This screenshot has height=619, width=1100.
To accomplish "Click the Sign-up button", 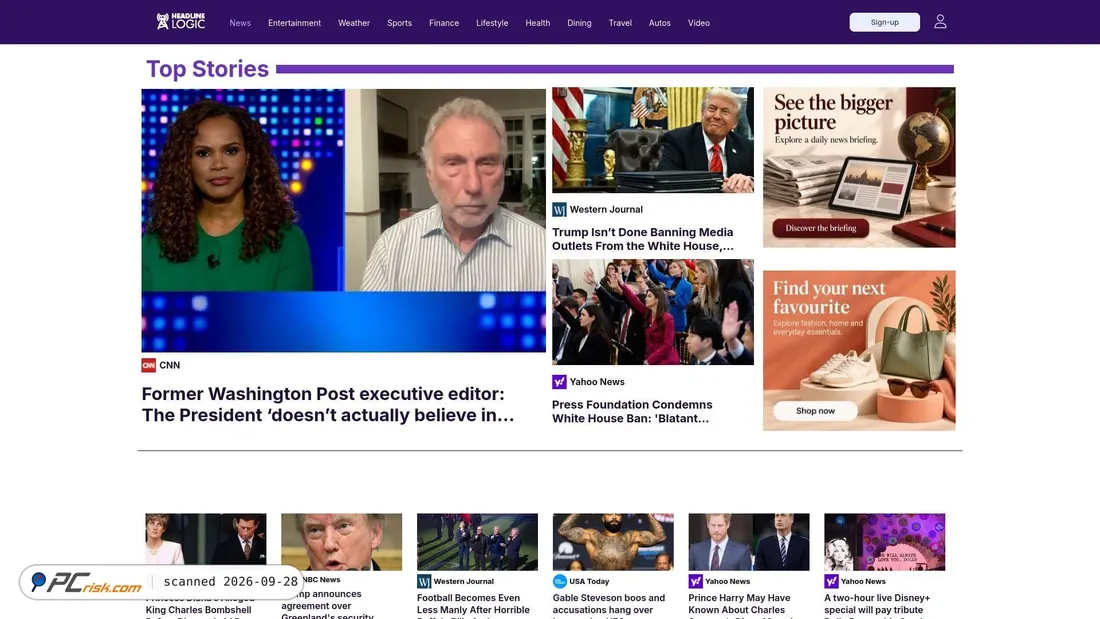I will click(885, 22).
